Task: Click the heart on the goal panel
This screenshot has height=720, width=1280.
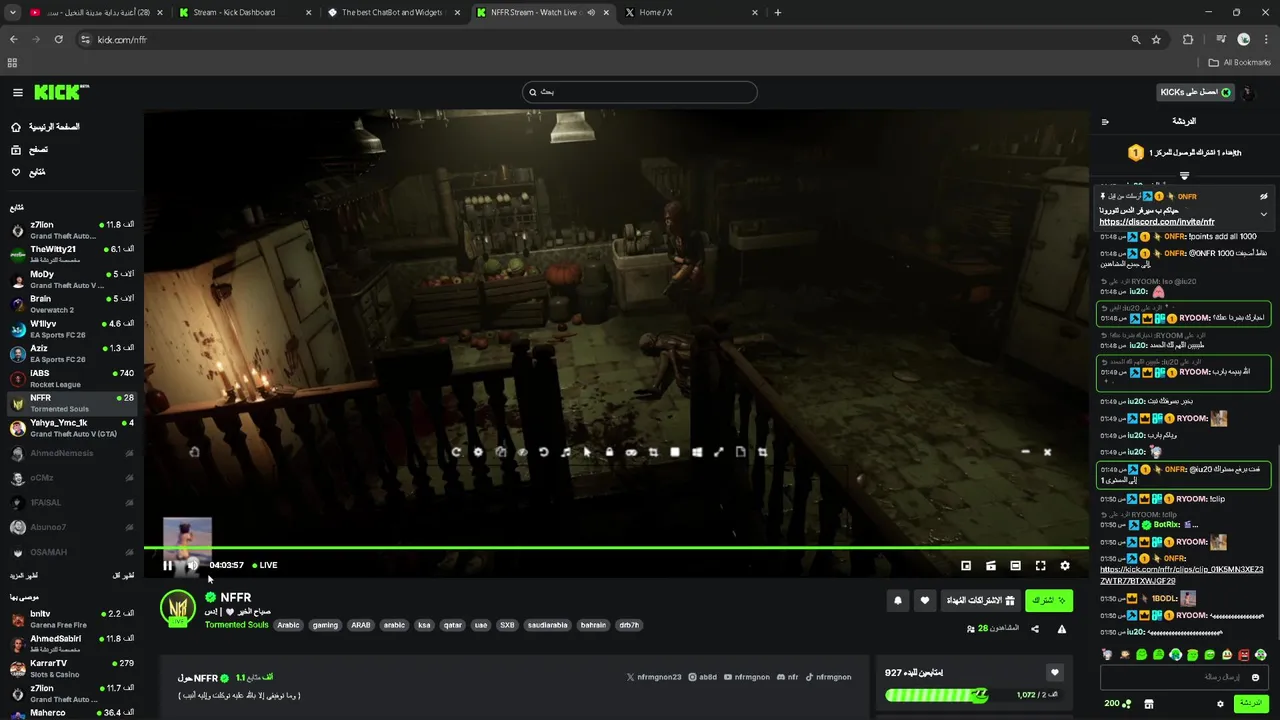Action: (x=1054, y=673)
